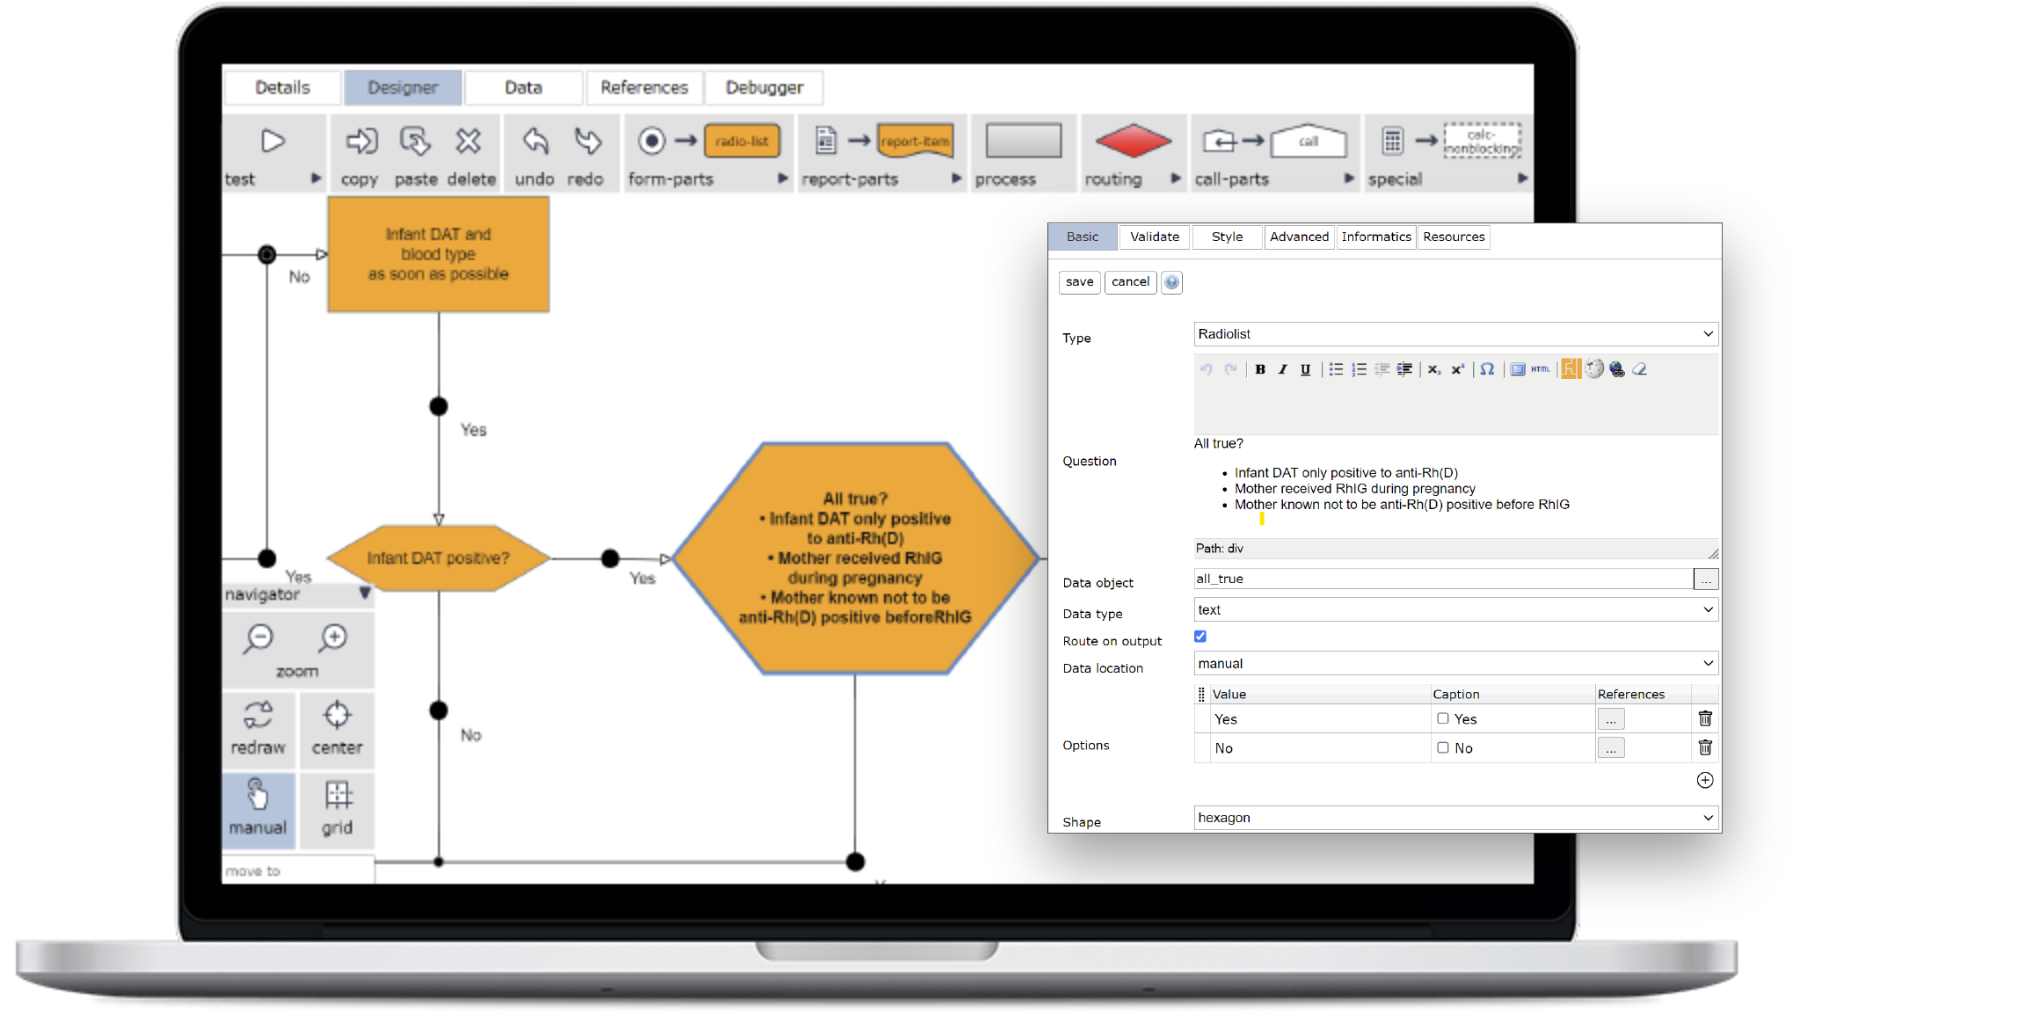This screenshot has height=1030, width=2020.
Task: Toggle the grid tool icon
Action: [x=338, y=795]
